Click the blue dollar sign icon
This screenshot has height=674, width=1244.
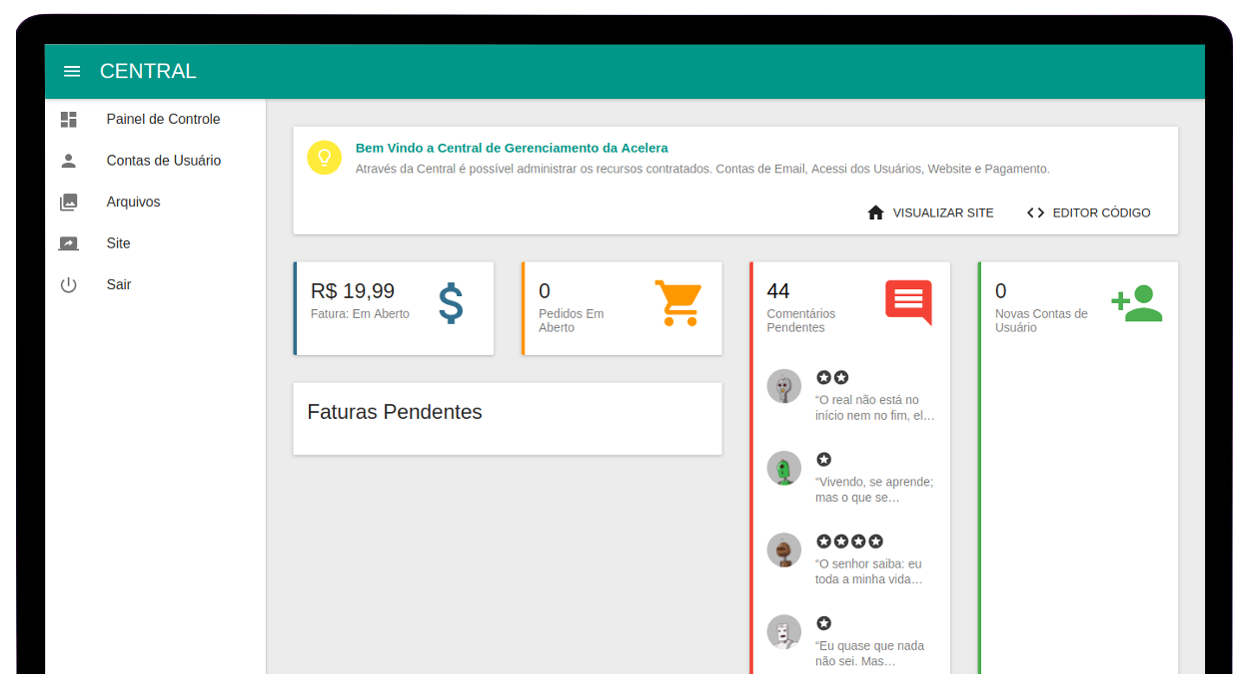(451, 303)
